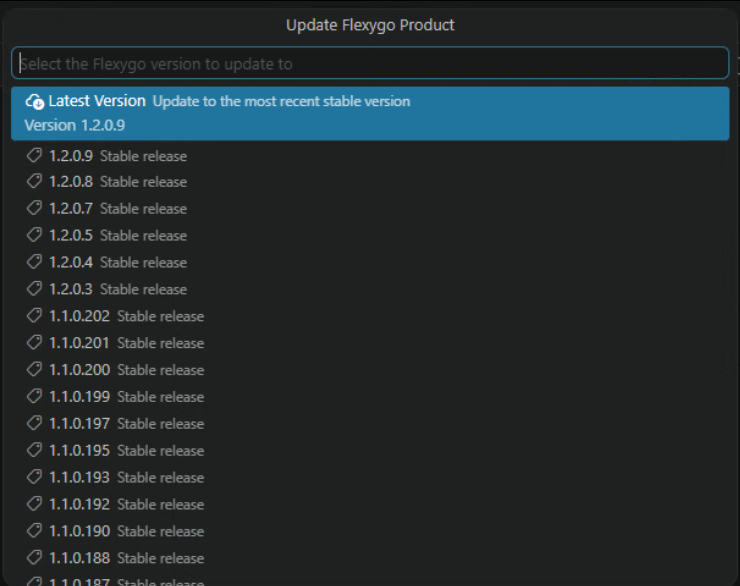This screenshot has width=740, height=586.
Task: Select version 1.1.0.190 text label
Action: pyautogui.click(x=79, y=531)
